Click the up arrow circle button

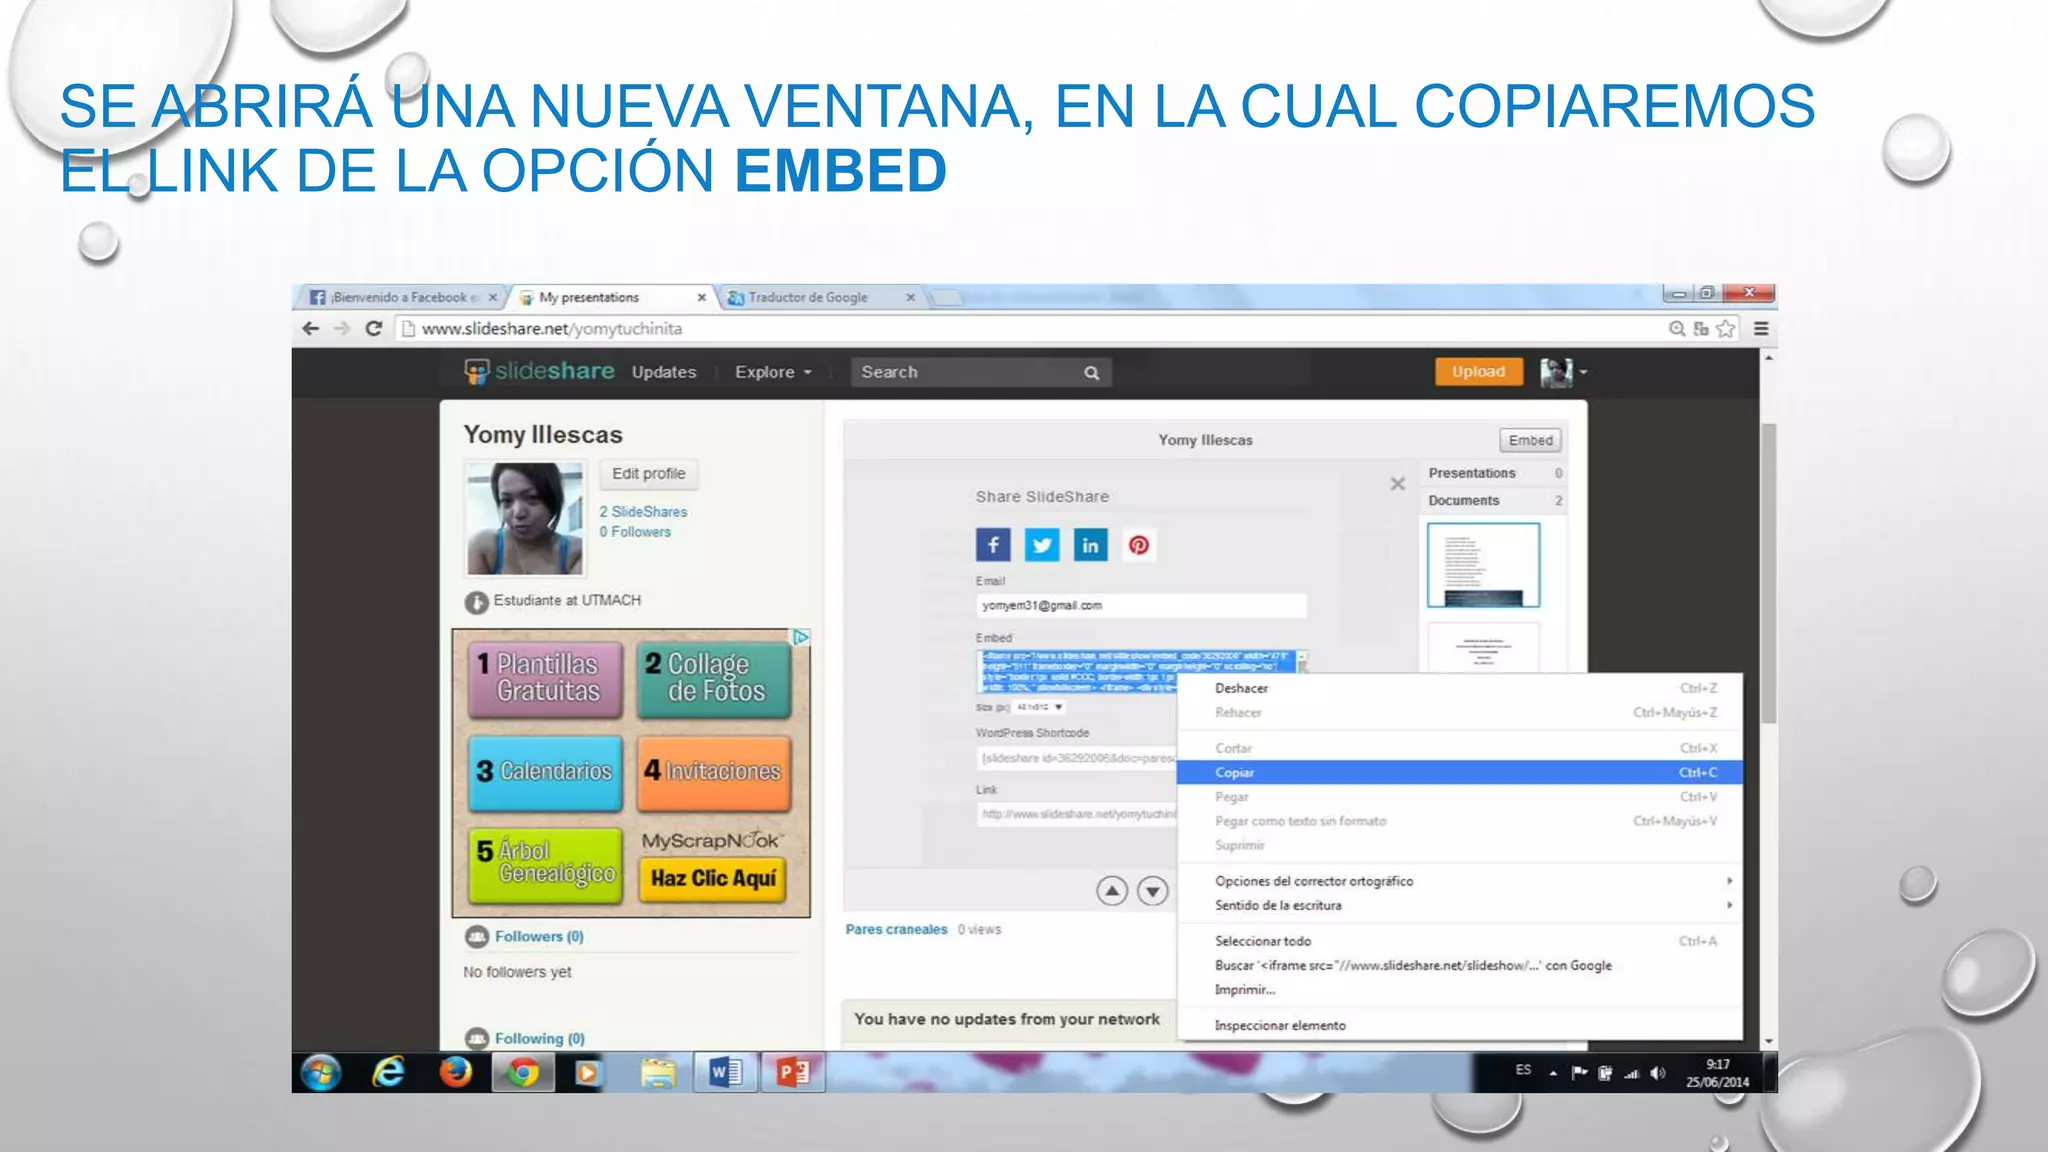[x=1112, y=890]
